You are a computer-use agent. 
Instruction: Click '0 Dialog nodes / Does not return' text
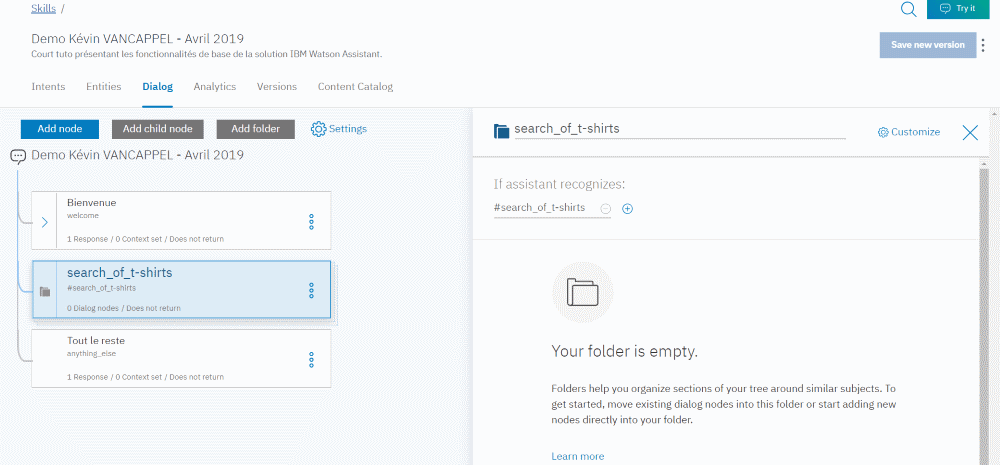click(x=124, y=308)
